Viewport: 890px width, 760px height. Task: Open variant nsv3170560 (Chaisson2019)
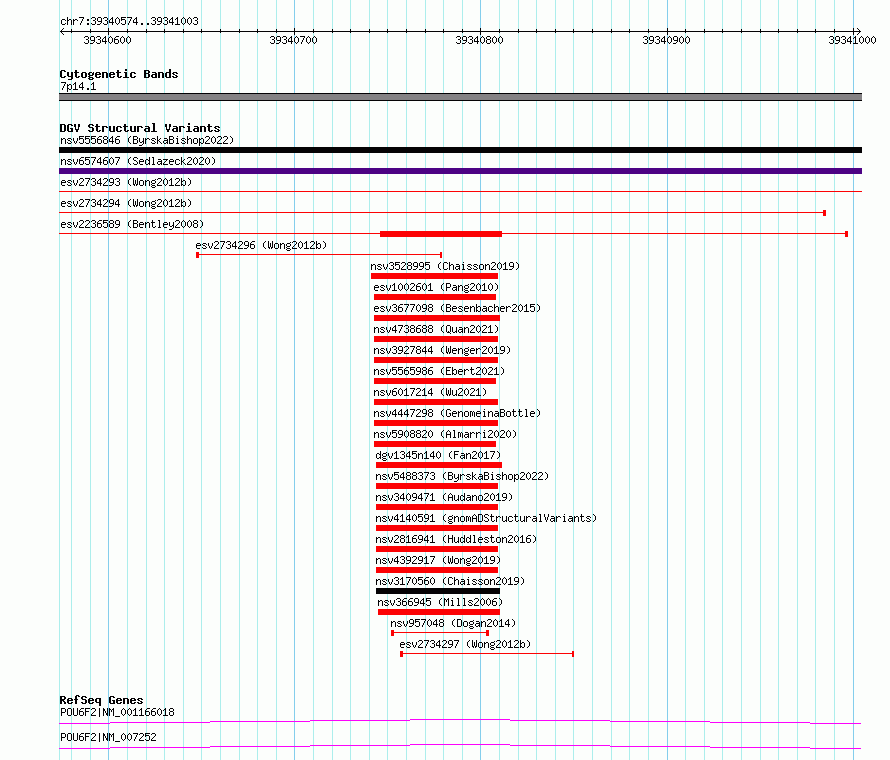click(x=450, y=581)
